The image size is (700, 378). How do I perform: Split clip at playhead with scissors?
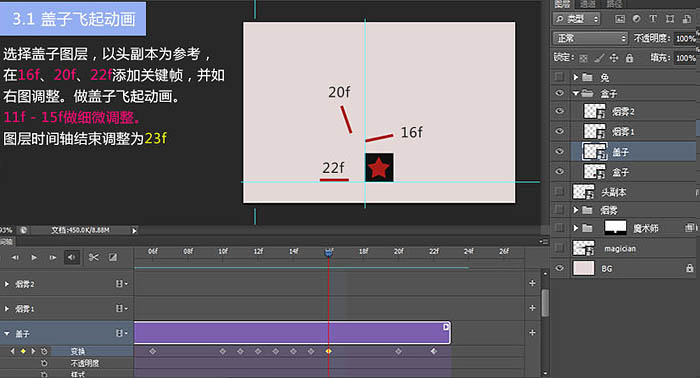(x=93, y=257)
